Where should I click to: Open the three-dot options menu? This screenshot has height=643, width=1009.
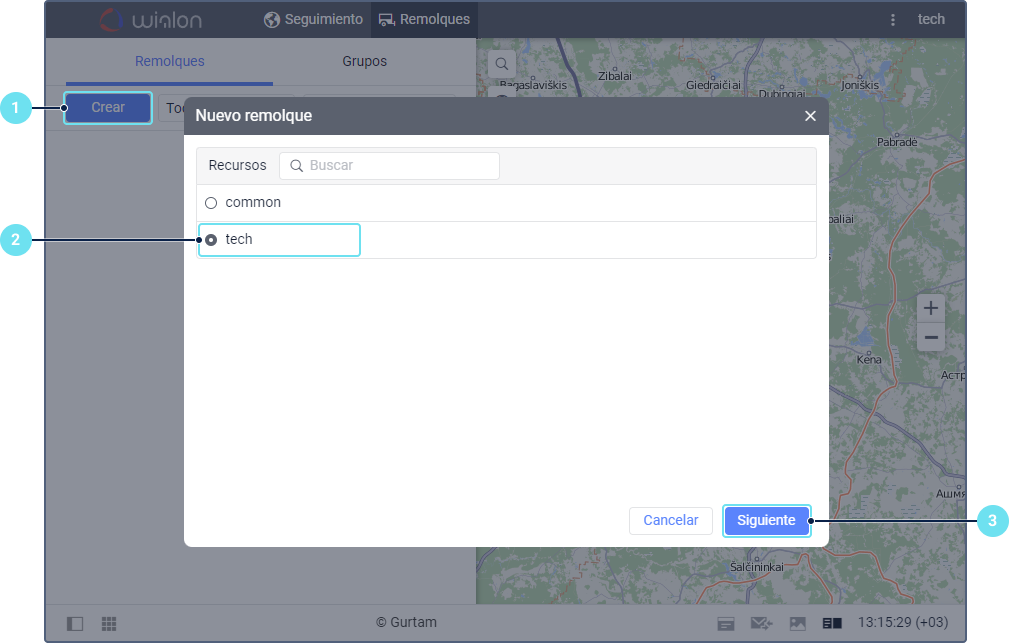tap(893, 20)
